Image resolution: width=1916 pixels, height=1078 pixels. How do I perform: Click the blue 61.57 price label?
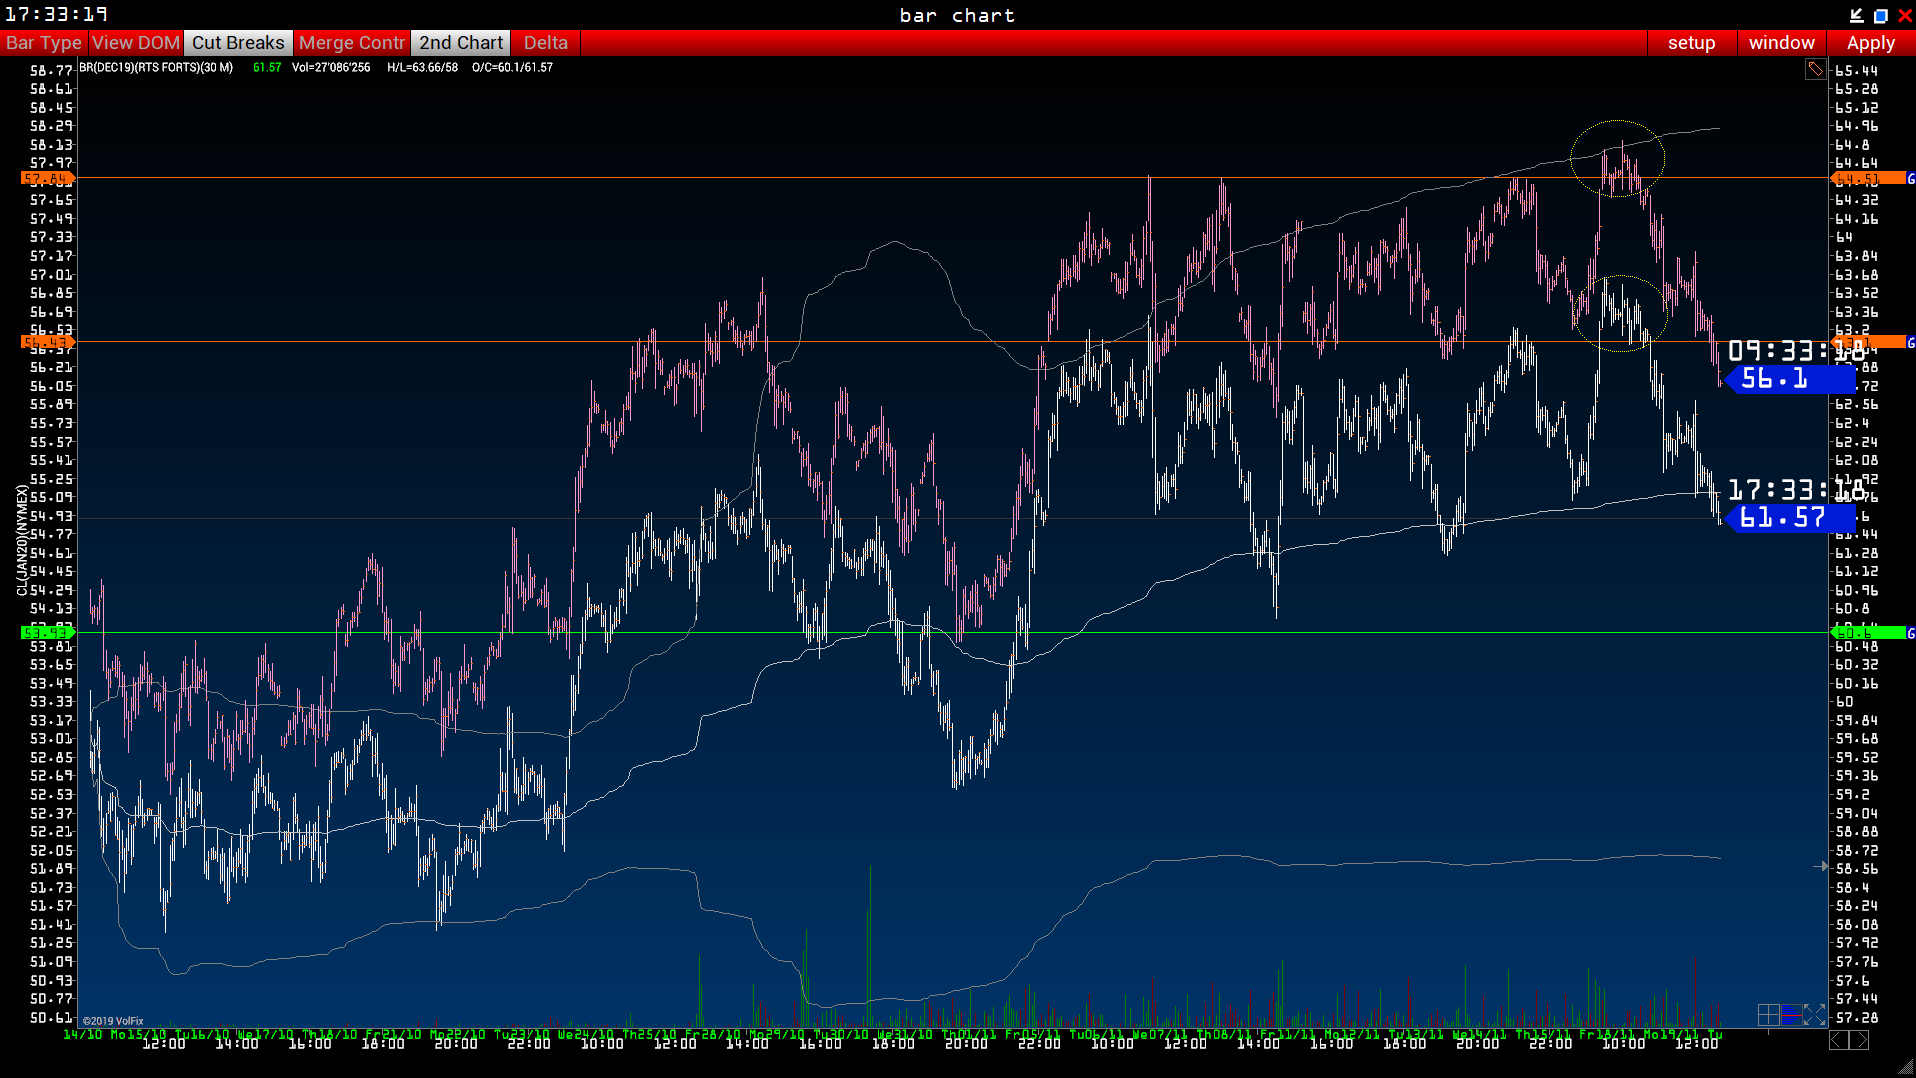point(1790,518)
